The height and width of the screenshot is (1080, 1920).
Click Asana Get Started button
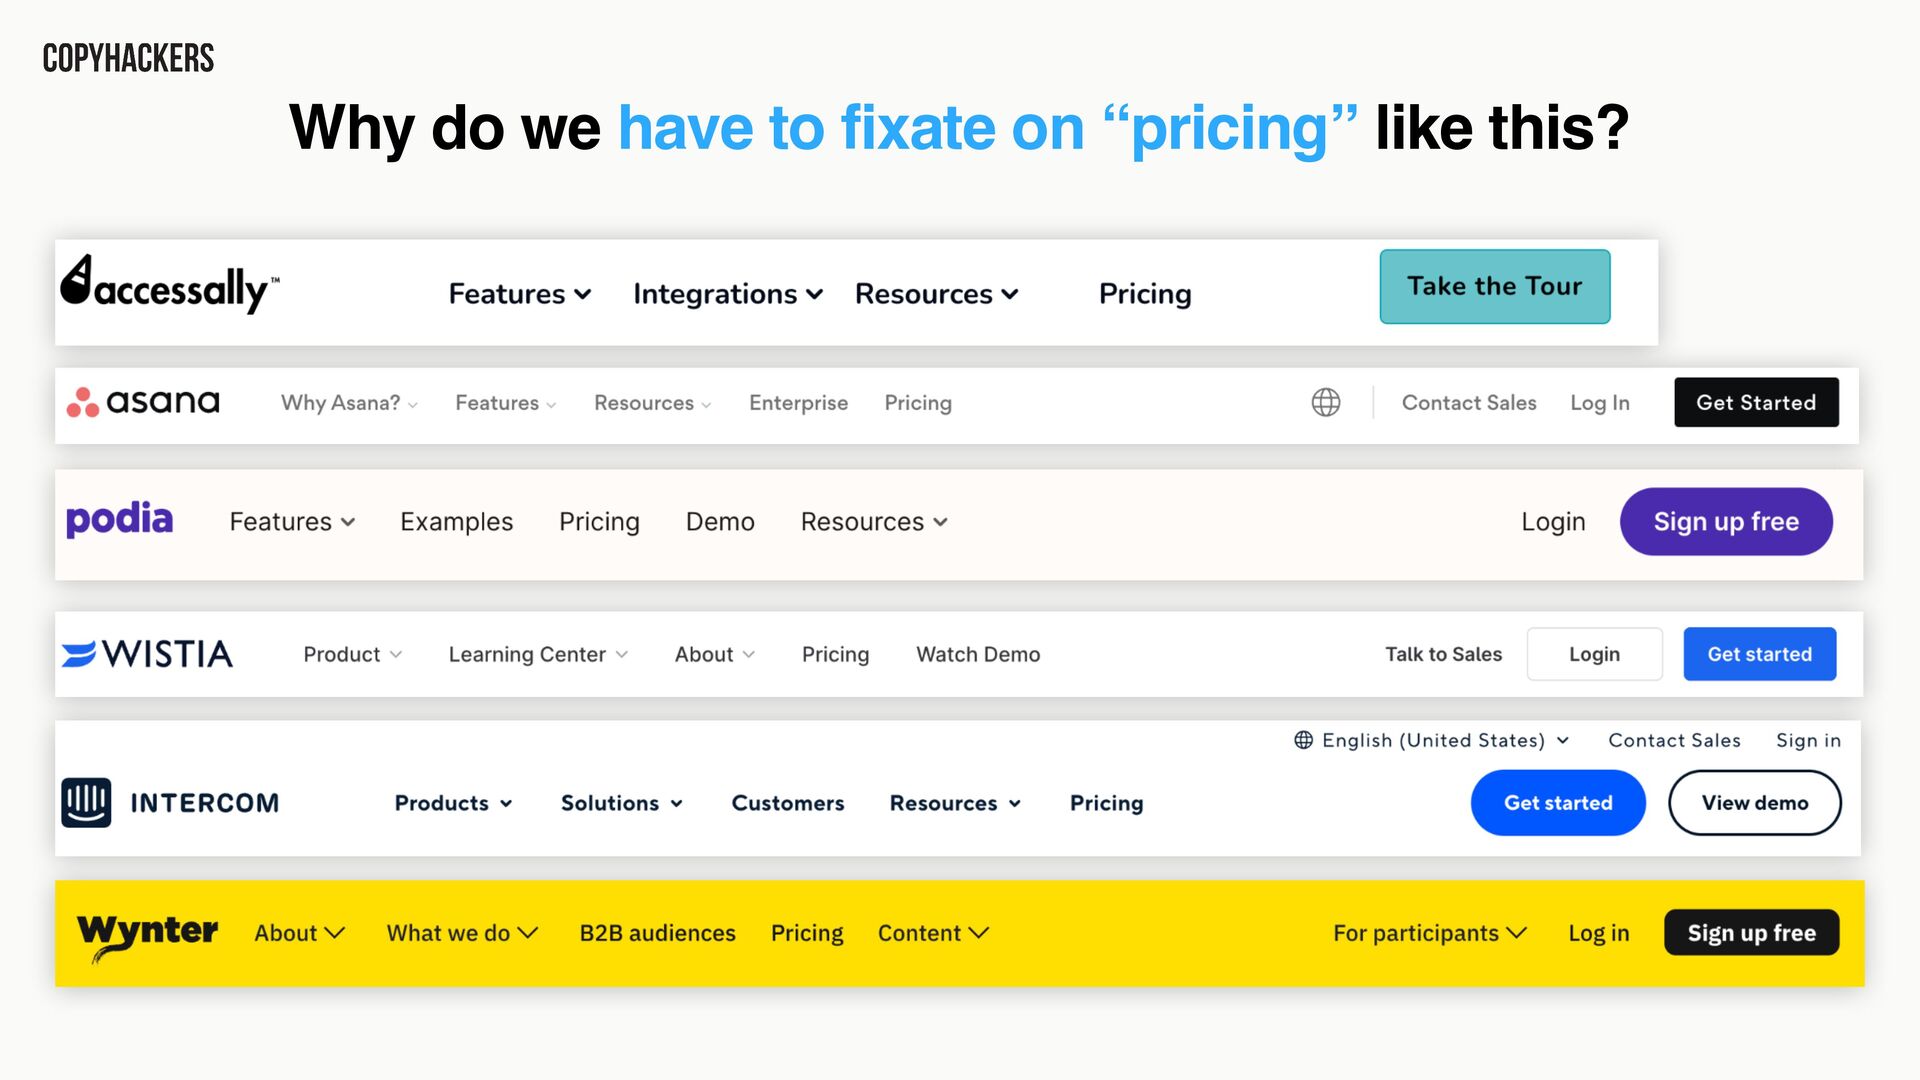pyautogui.click(x=1756, y=402)
